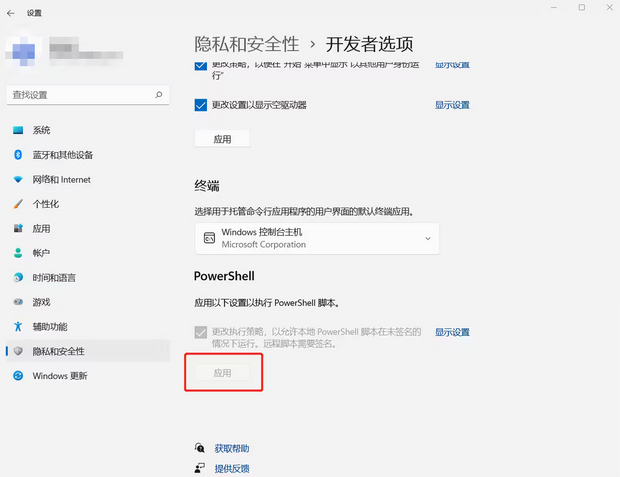Click the PowerShell section heading
The height and width of the screenshot is (477, 620).
[224, 276]
